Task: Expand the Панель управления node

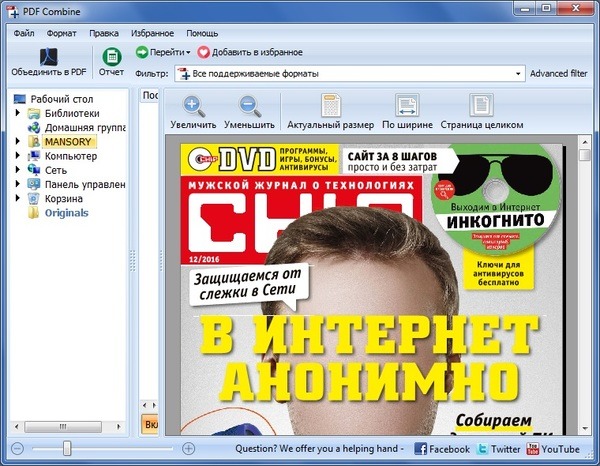Action: click(x=18, y=184)
